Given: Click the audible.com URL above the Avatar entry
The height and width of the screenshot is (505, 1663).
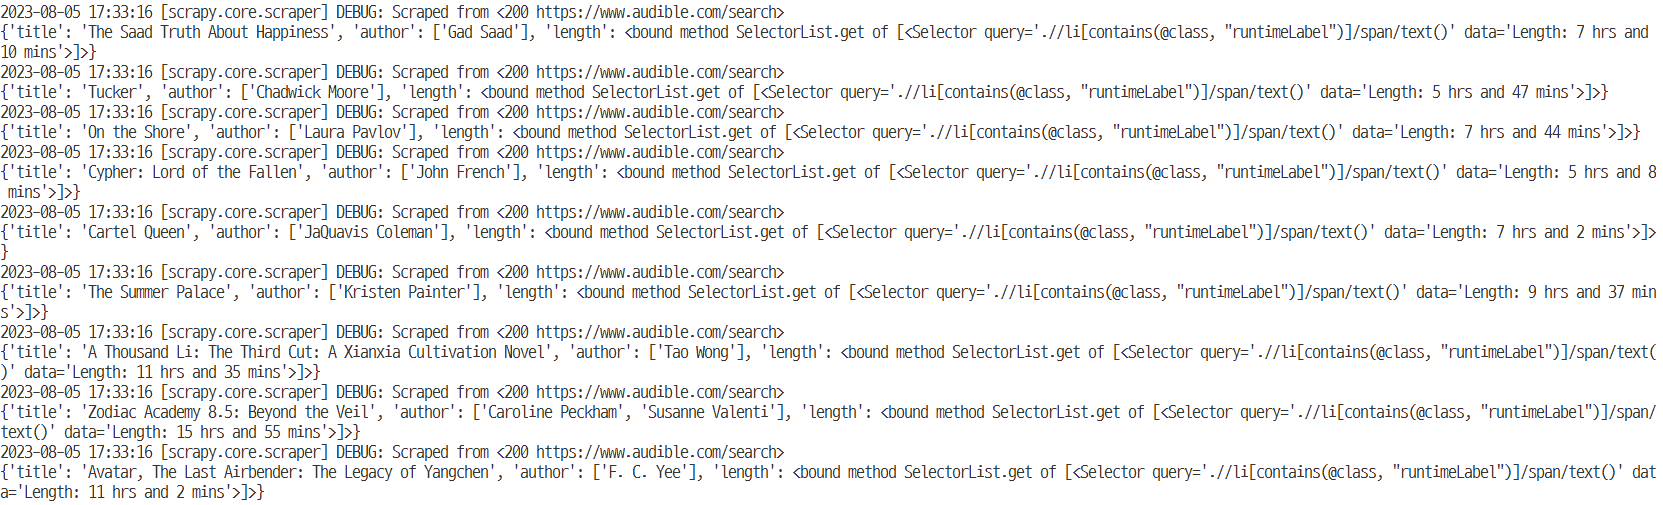Looking at the screenshot, I should pos(659,452).
